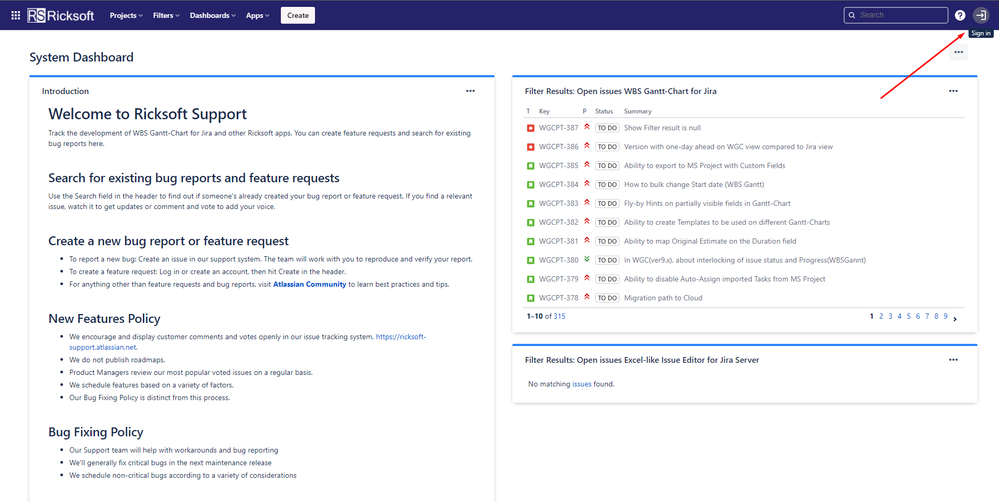Open issue key WGCPT-378

[x=559, y=298]
